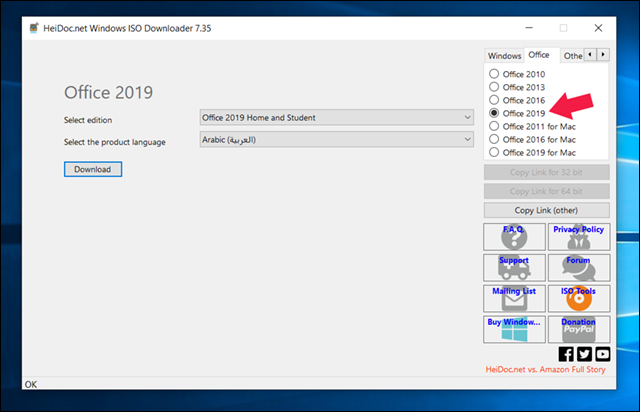Switch to the Other tab

coord(573,56)
